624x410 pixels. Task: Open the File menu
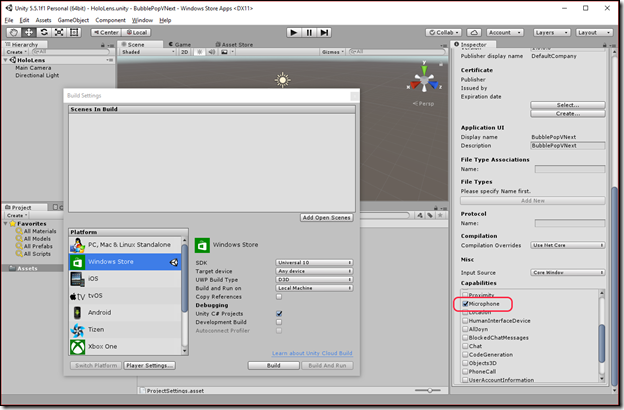pyautogui.click(x=9, y=20)
